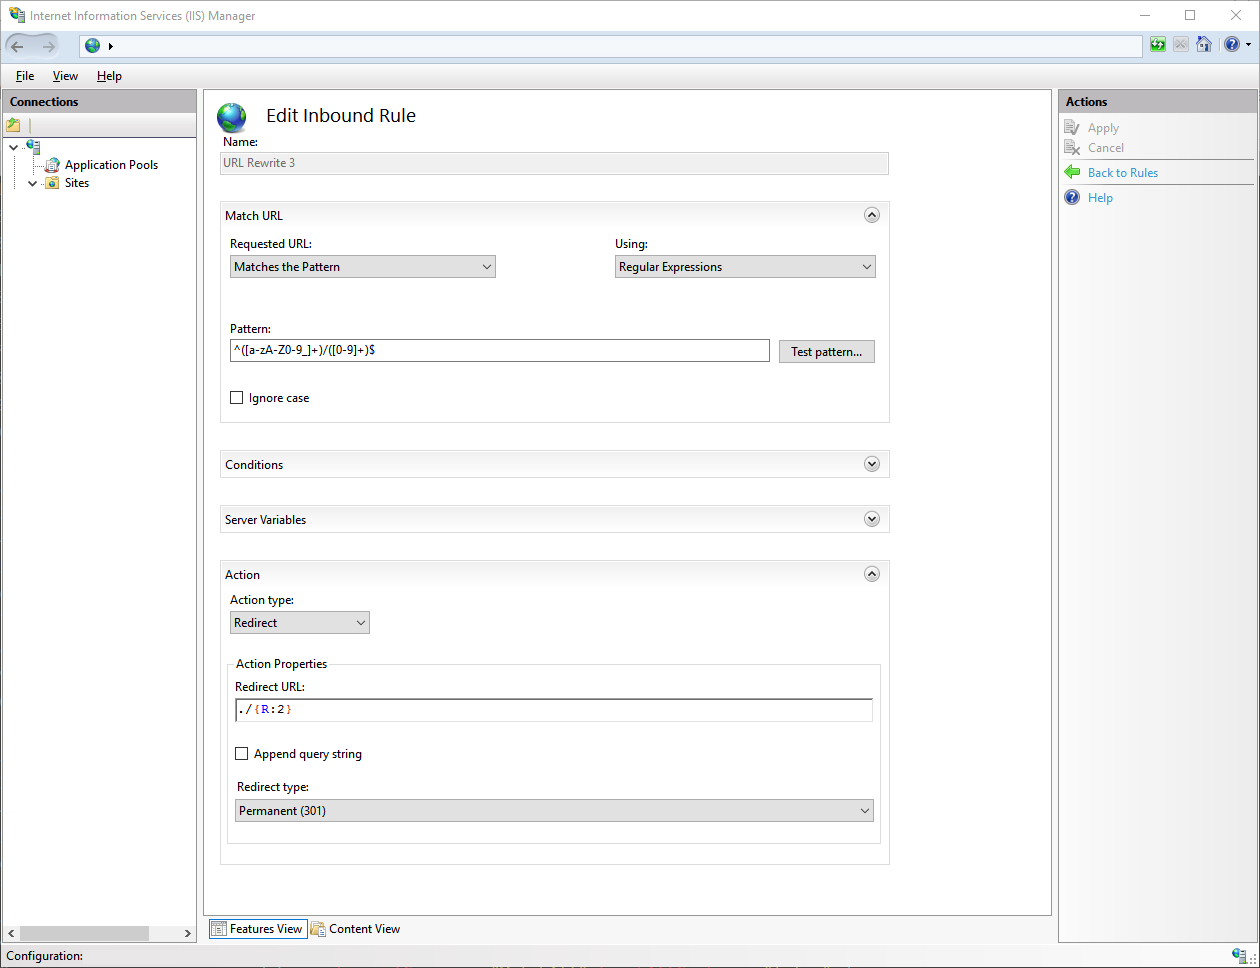The image size is (1260, 968).
Task: Open the View menu
Action: tap(65, 76)
